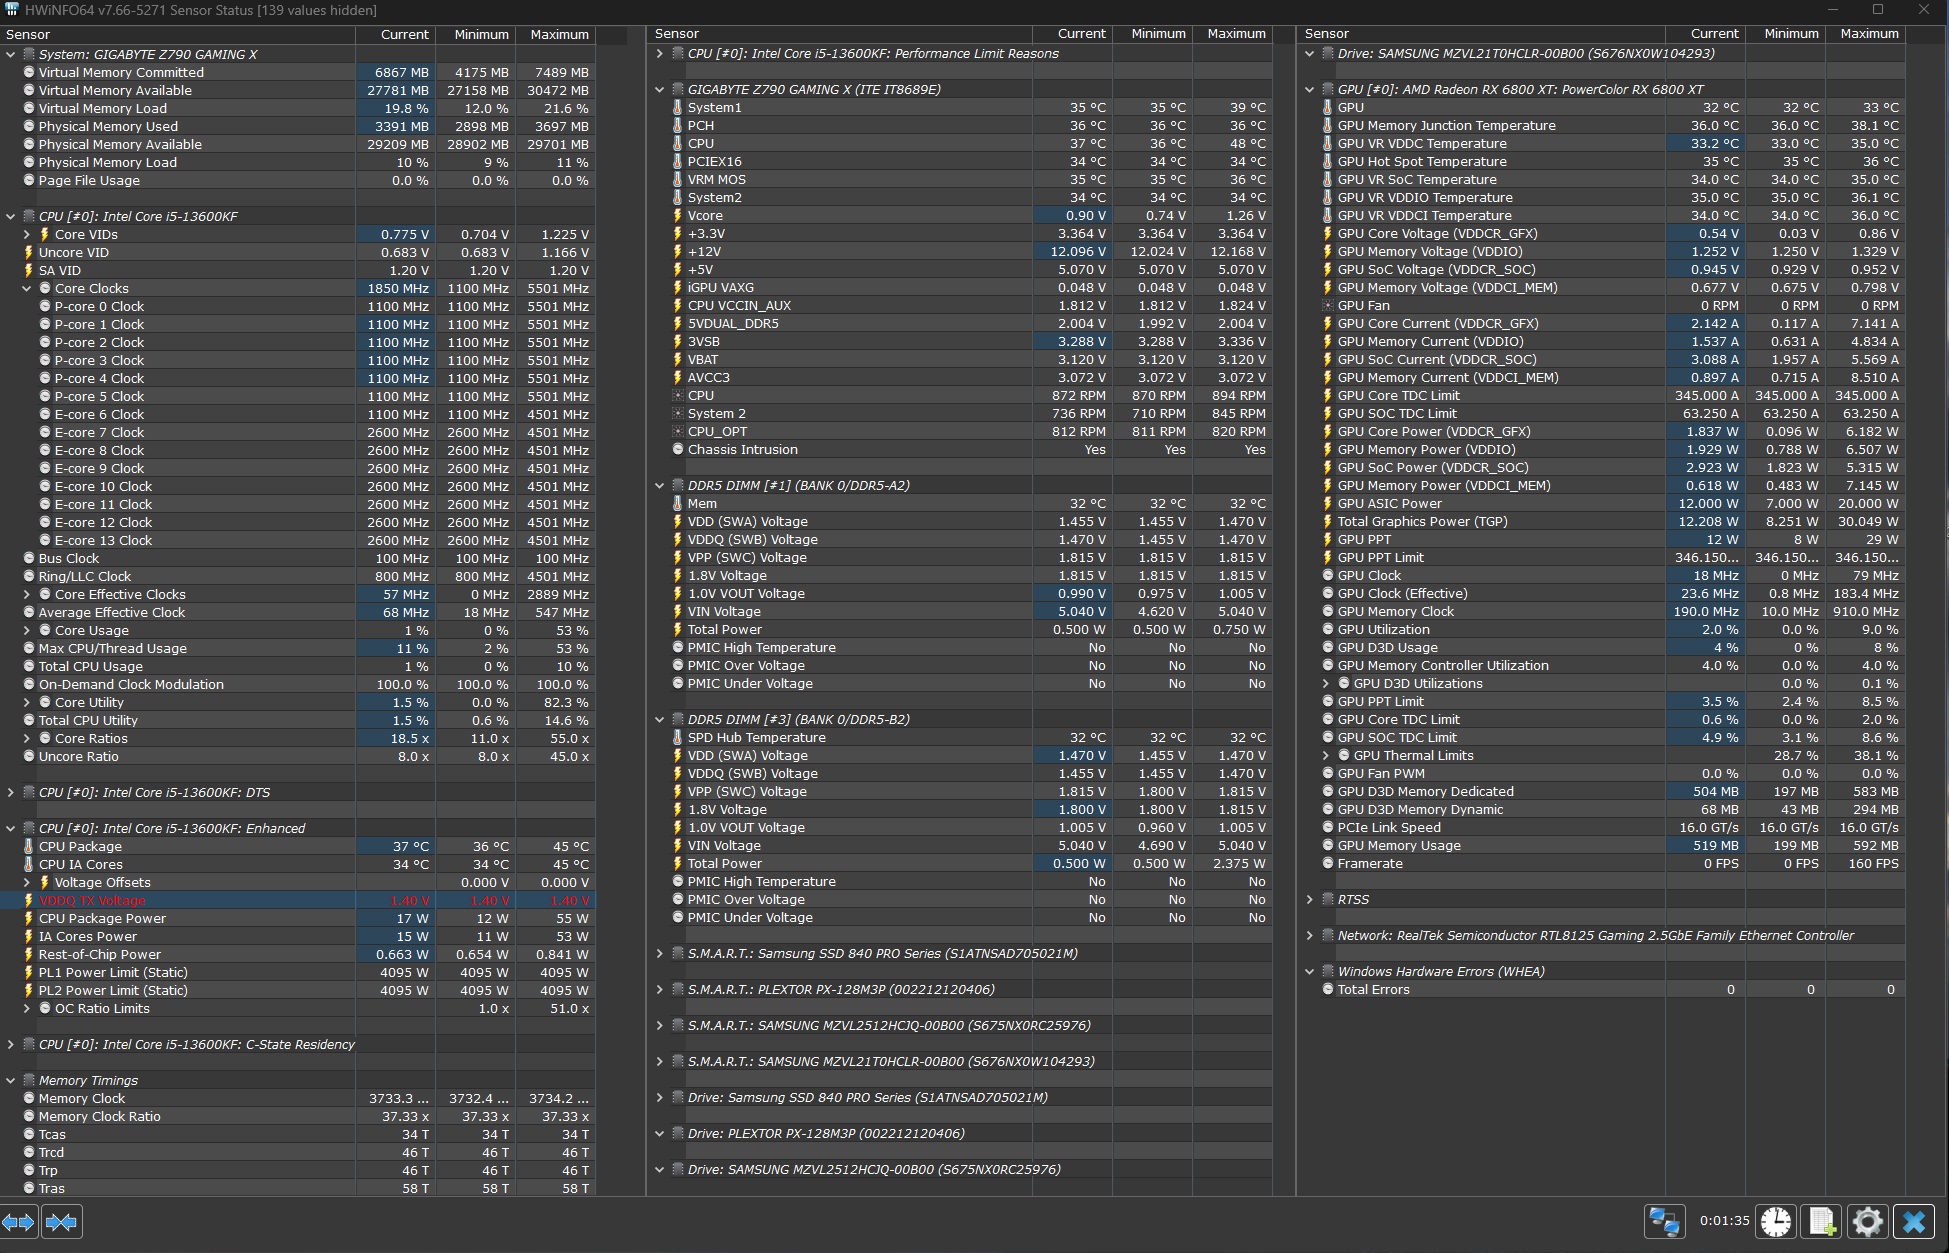Image resolution: width=1949 pixels, height=1253 pixels.
Task: Collapse the Core Clocks tree node
Action: (x=27, y=289)
